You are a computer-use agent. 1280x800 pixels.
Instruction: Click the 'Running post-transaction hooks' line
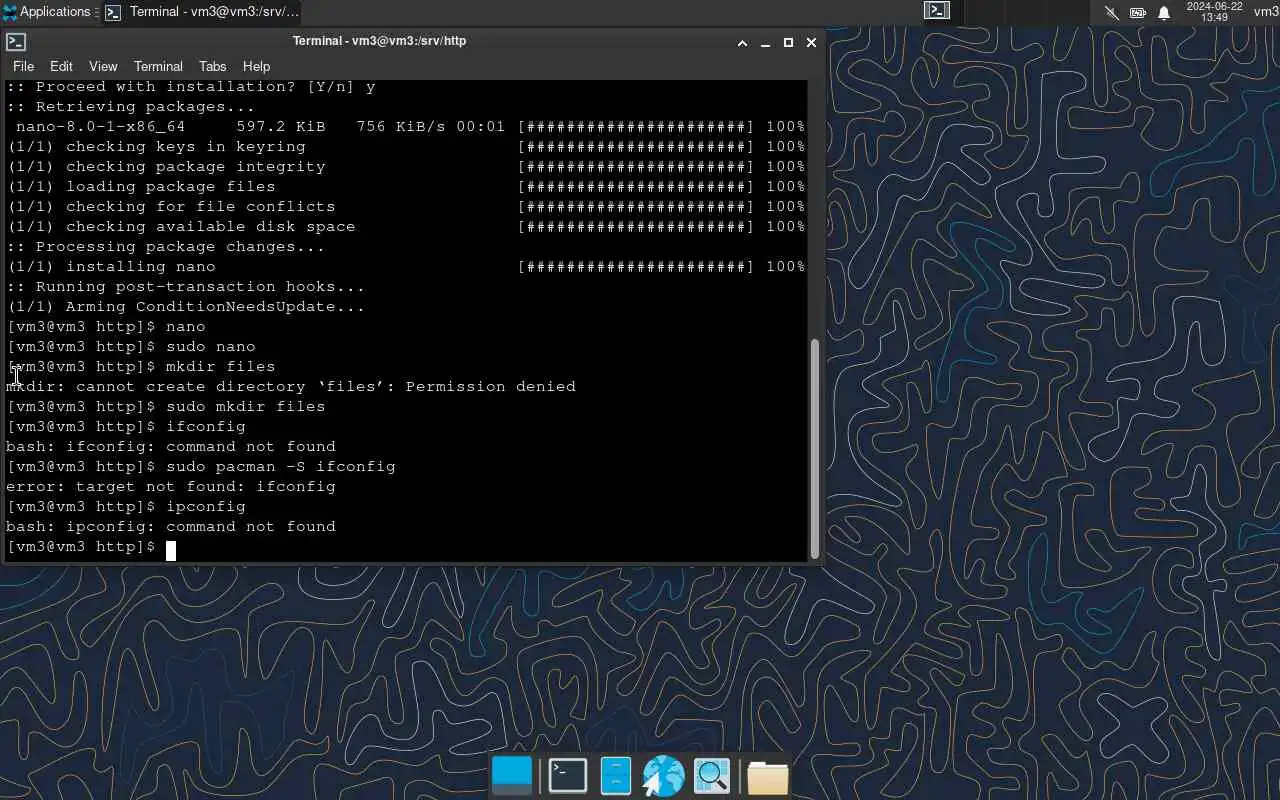pyautogui.click(x=186, y=286)
